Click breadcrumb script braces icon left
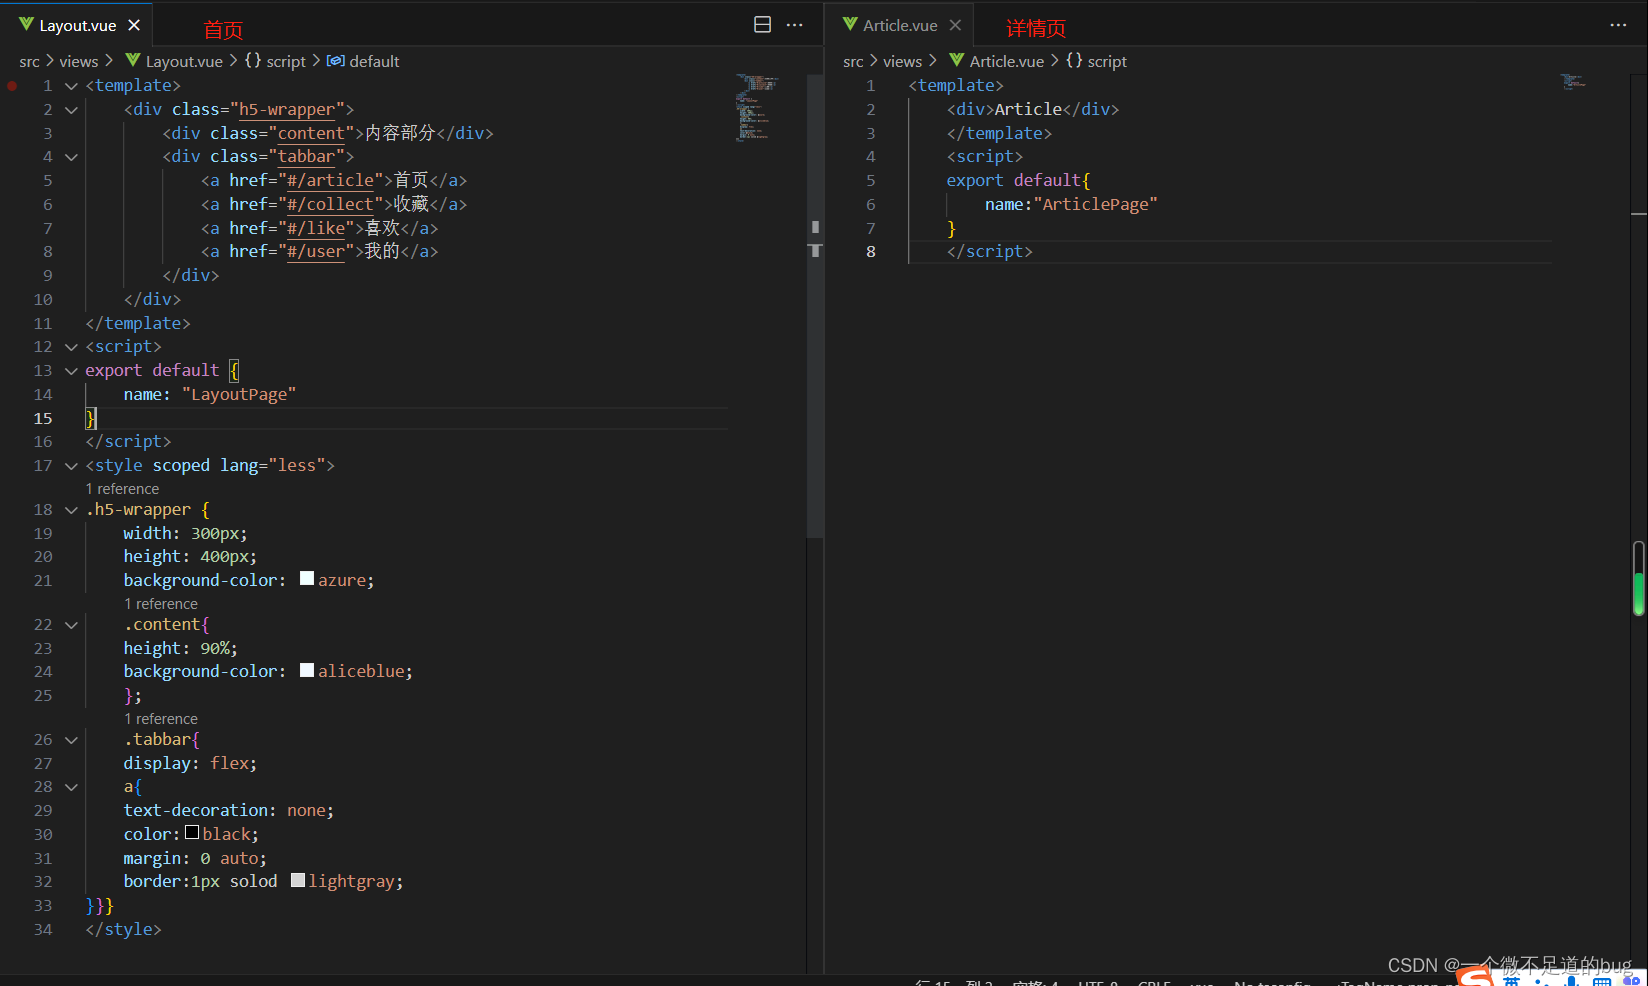 (253, 60)
